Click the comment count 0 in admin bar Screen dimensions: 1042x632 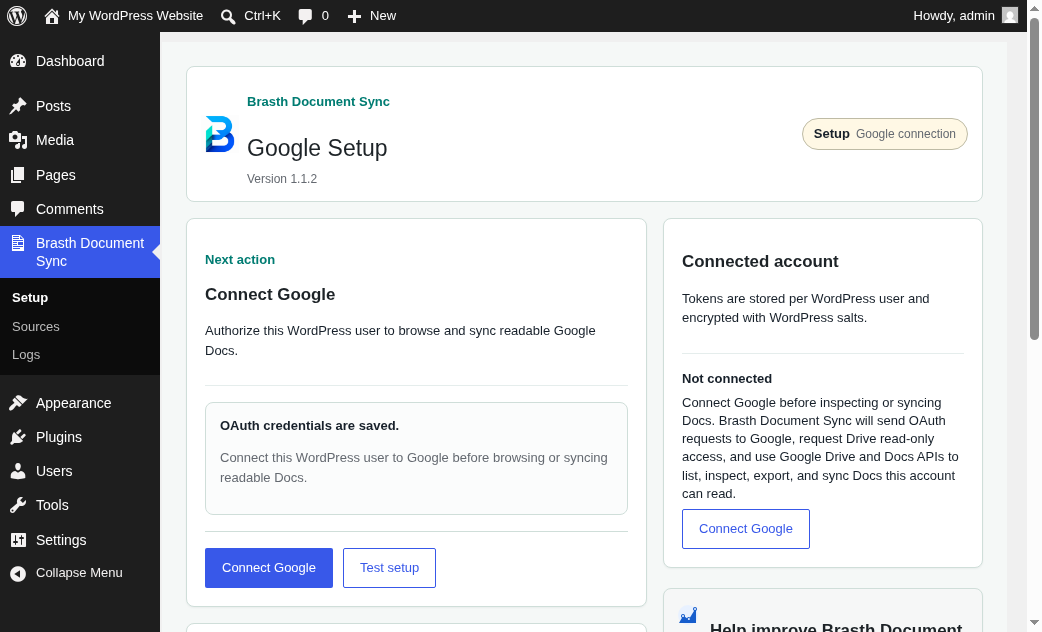[325, 16]
